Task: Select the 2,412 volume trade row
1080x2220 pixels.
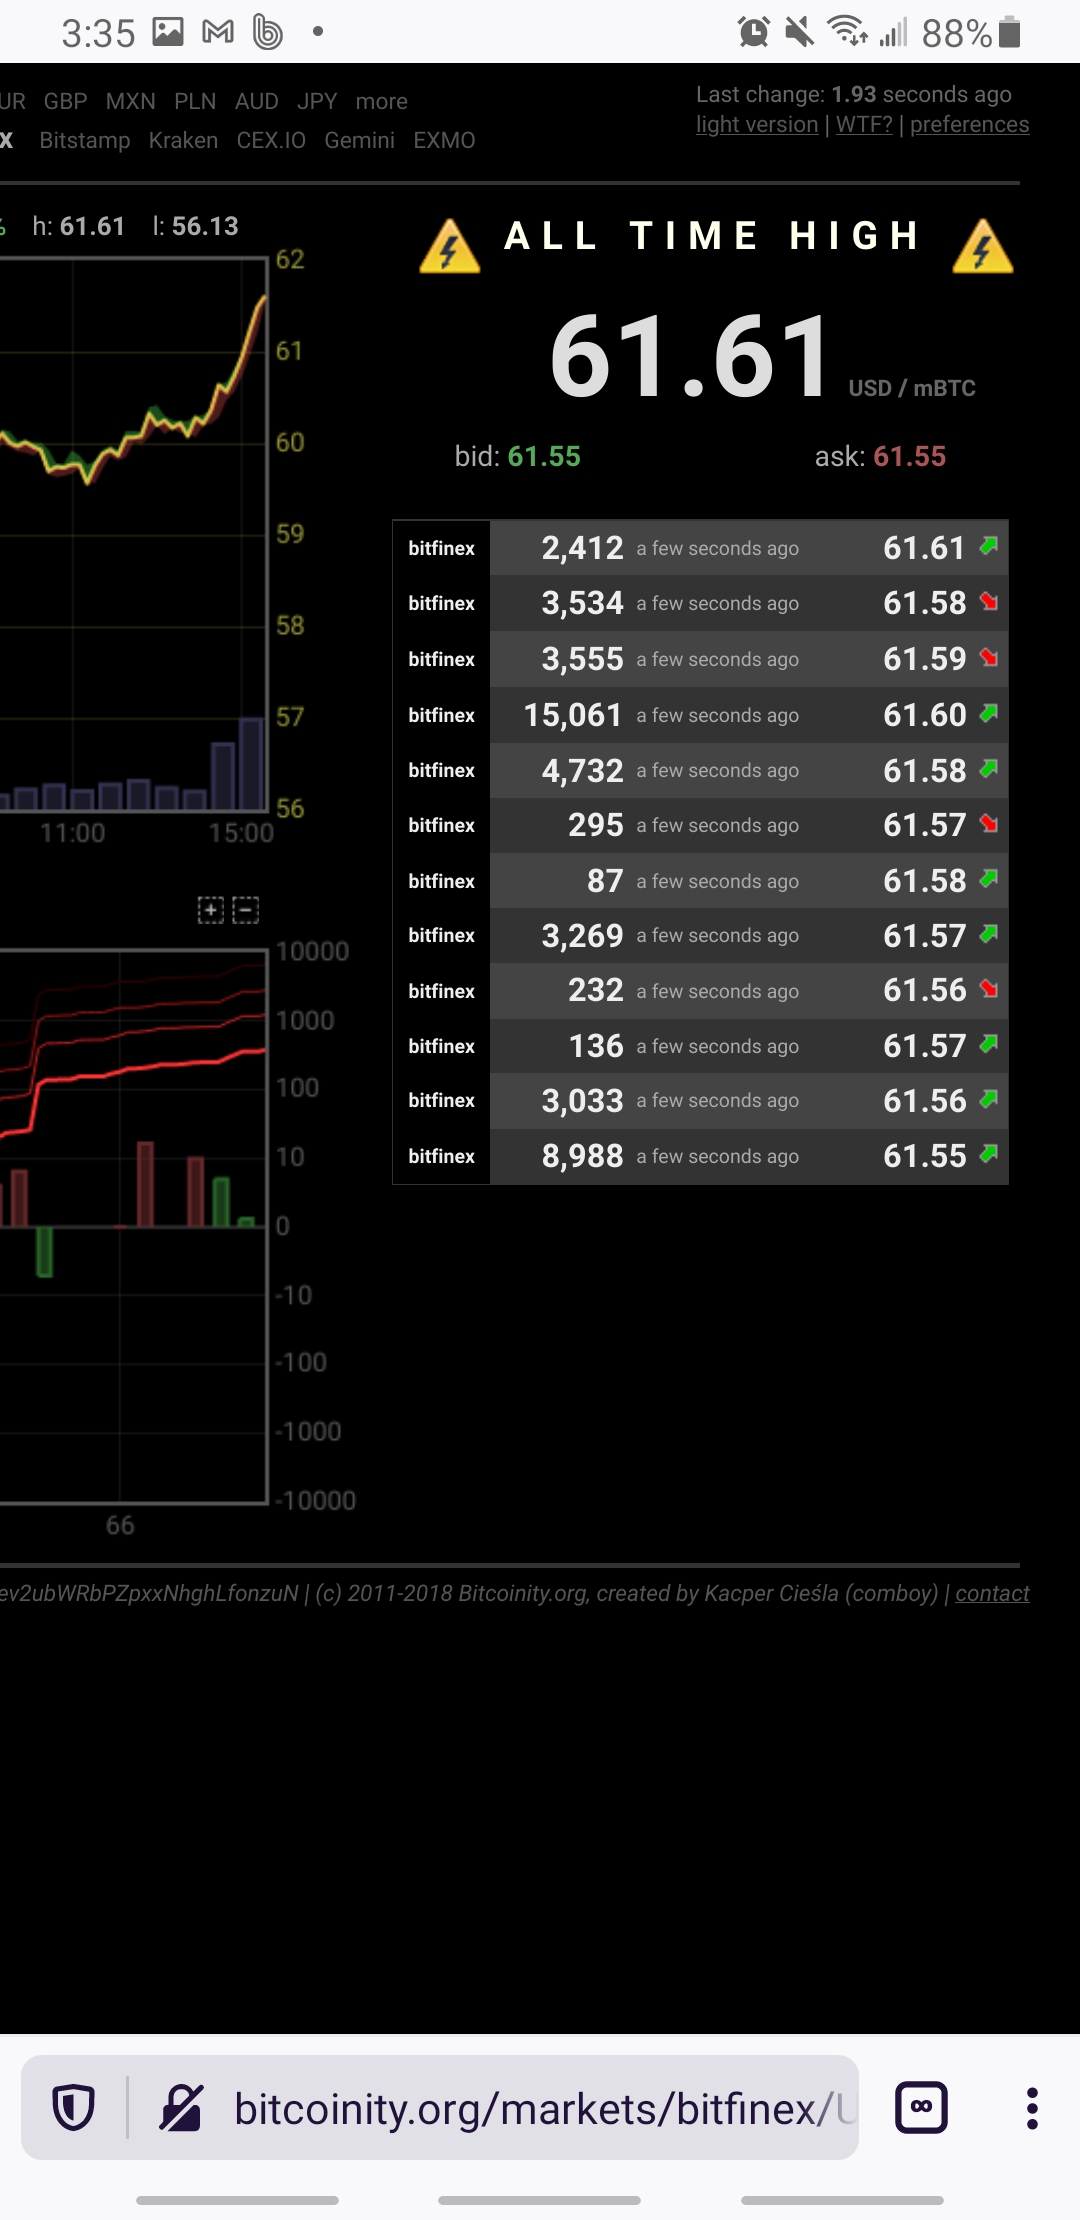Action: 700,548
